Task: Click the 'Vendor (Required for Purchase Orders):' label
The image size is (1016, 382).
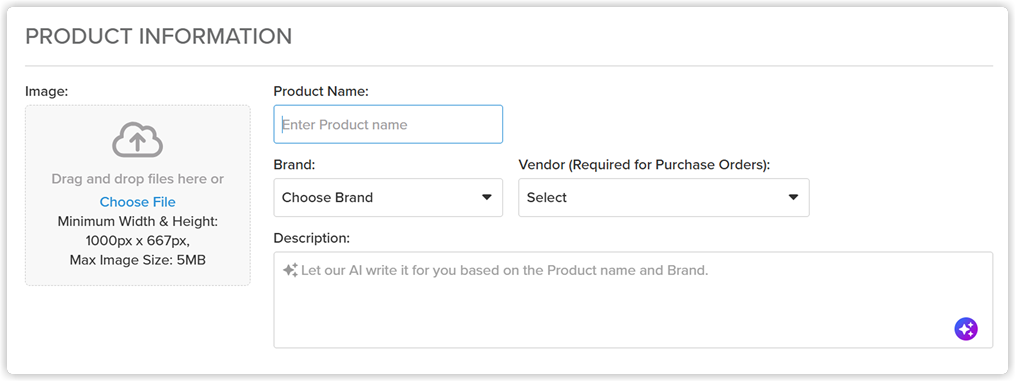Action: click(x=644, y=165)
